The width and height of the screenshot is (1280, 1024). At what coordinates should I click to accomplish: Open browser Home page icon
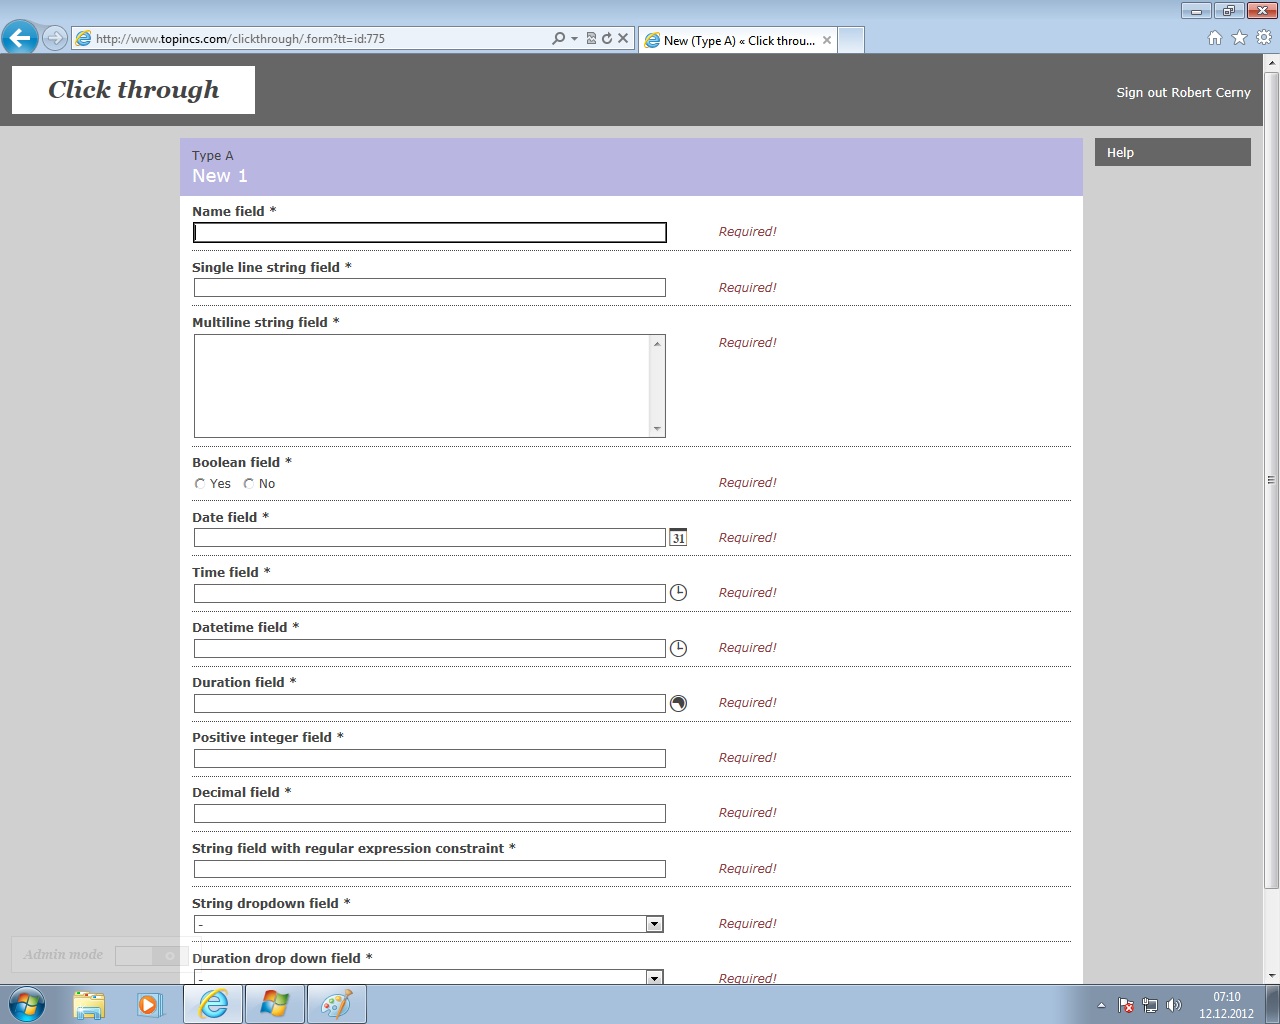1214,38
